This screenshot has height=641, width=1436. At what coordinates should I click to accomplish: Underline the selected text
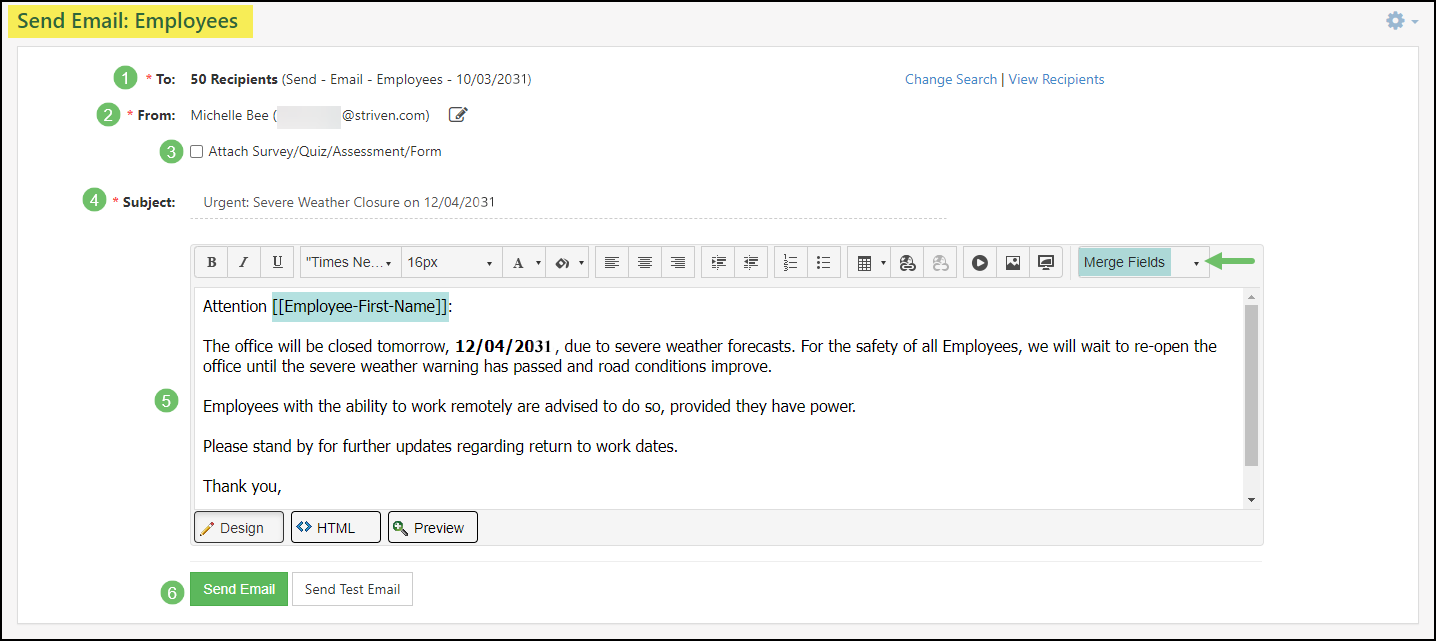277,262
